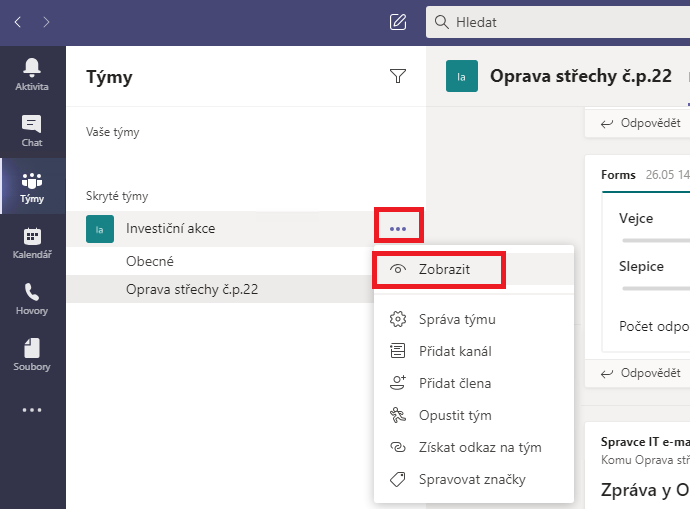Open the Aktivita bell icon
This screenshot has width=690, height=509.
click(x=32, y=74)
